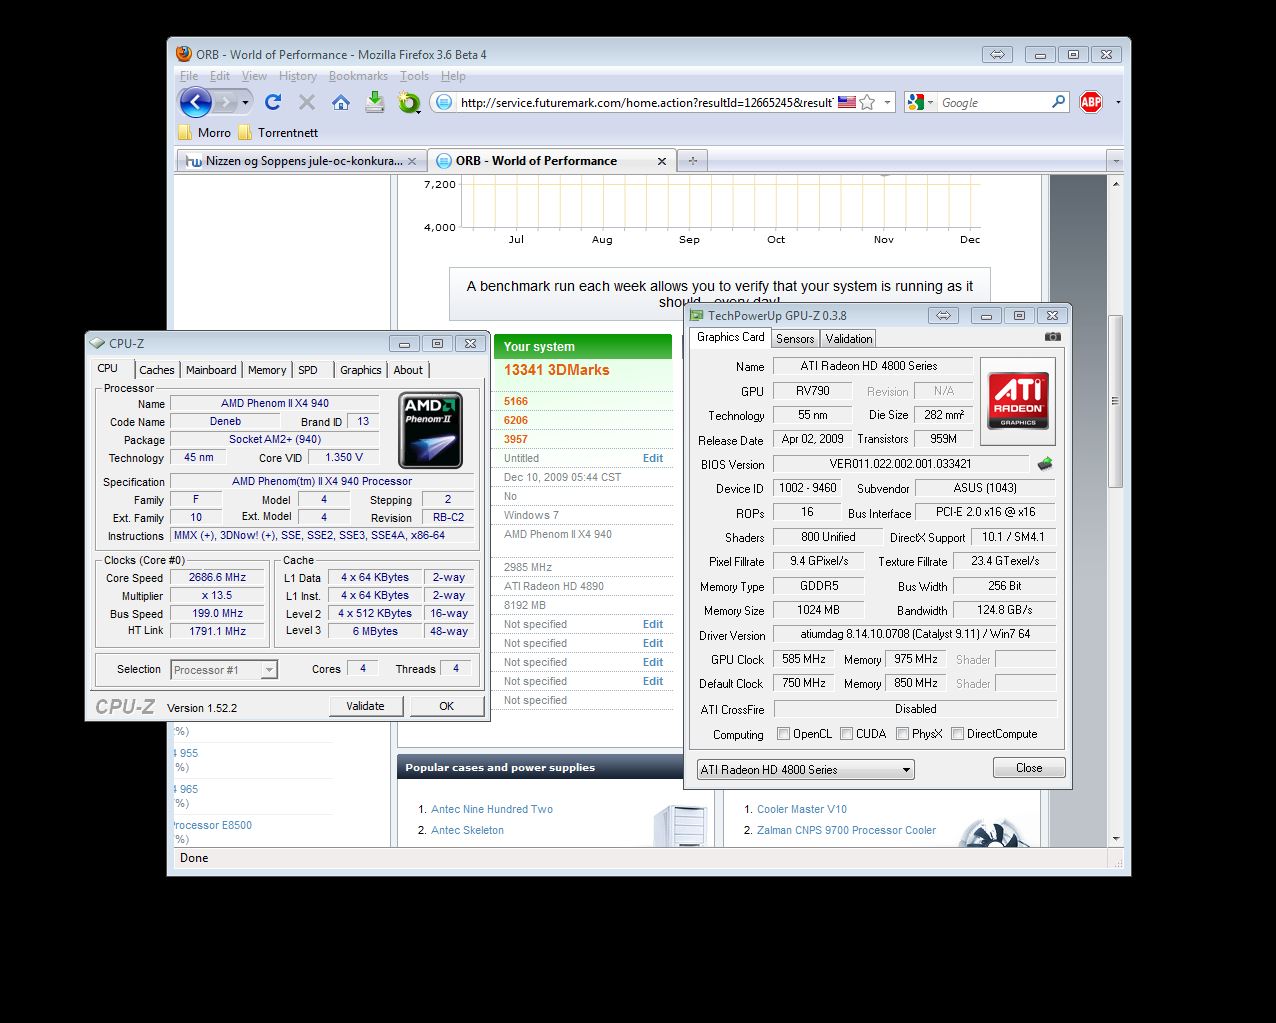1276x1023 pixels.
Task: Open the ATI Radeon HD 4800 Series dropdown
Action: (806, 770)
